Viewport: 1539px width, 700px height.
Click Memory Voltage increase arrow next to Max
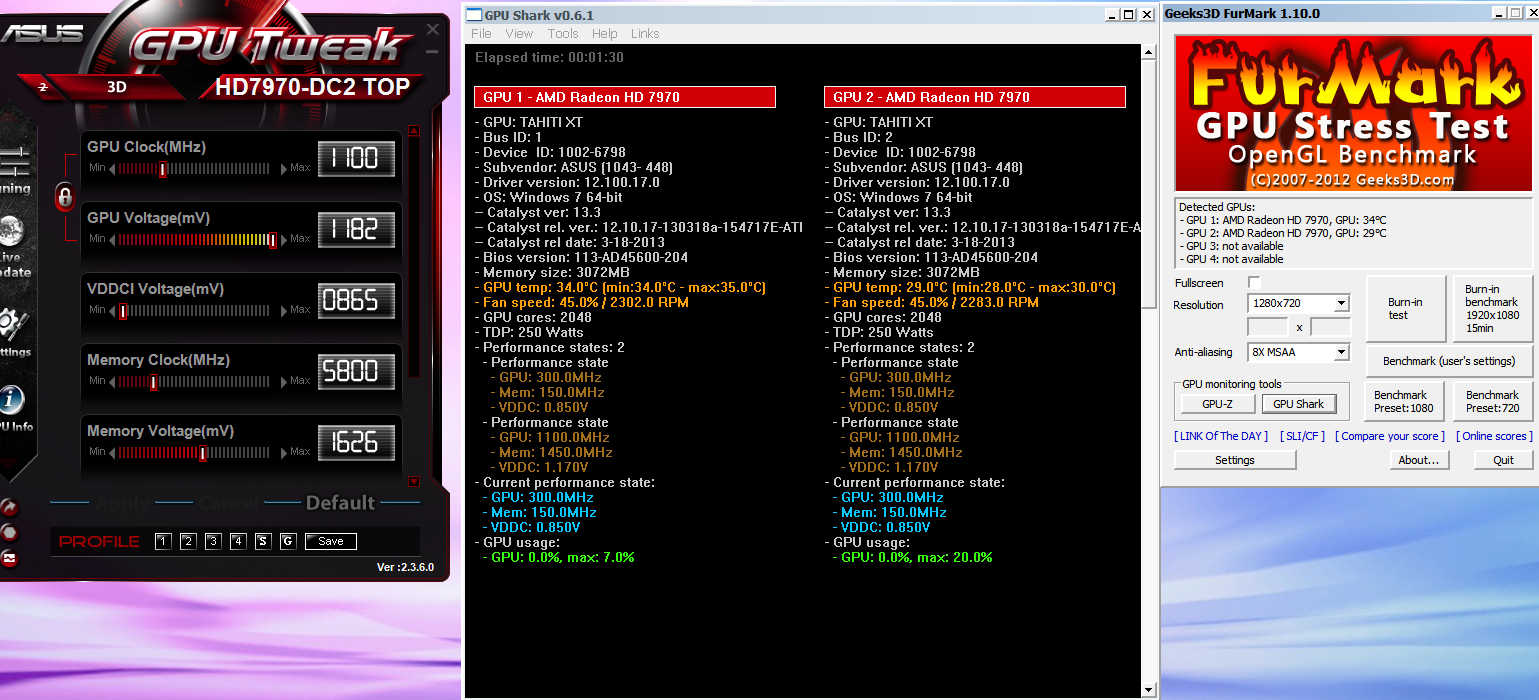[284, 453]
